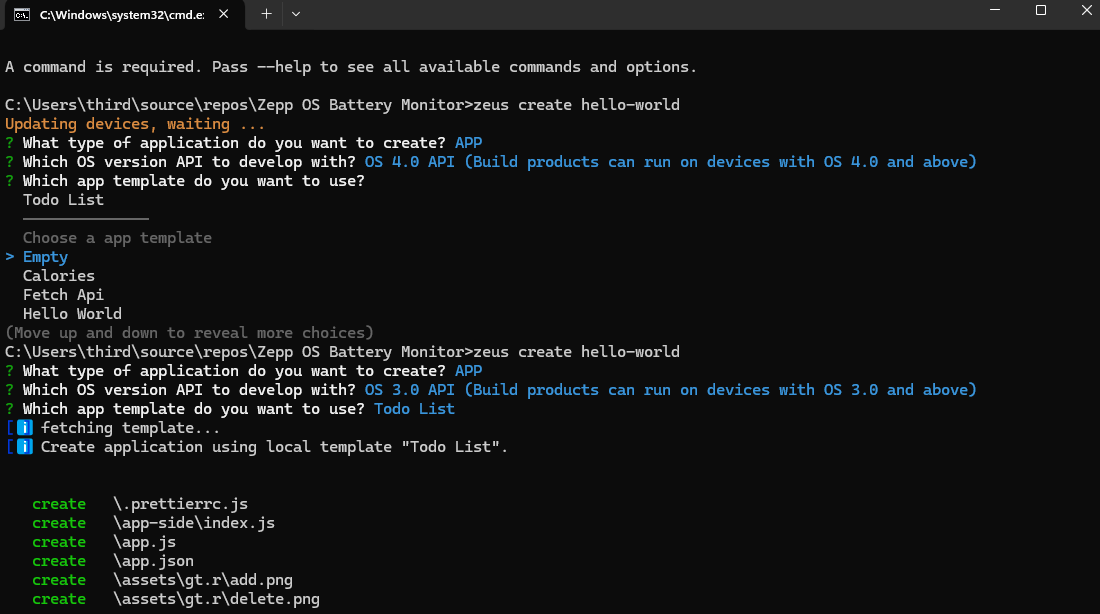Minimize the terminal window
The image size is (1100, 614).
pyautogui.click(x=994, y=11)
